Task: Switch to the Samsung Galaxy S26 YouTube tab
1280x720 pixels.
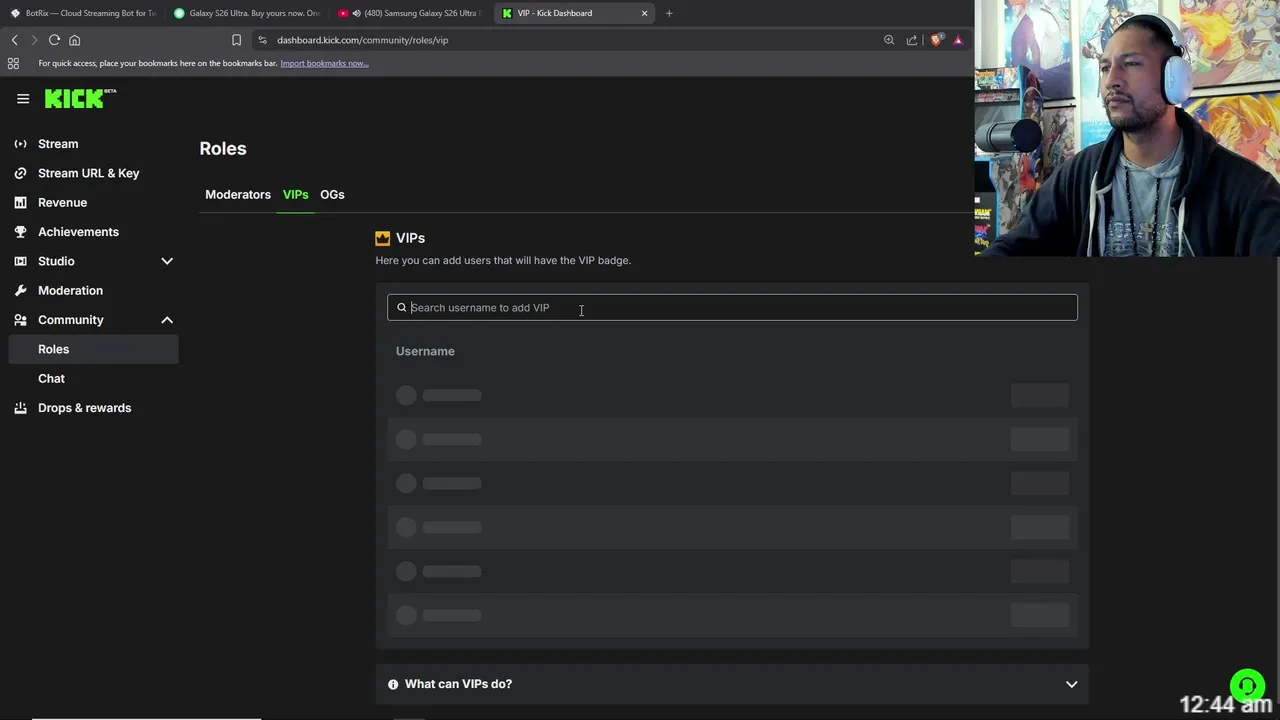Action: point(410,13)
